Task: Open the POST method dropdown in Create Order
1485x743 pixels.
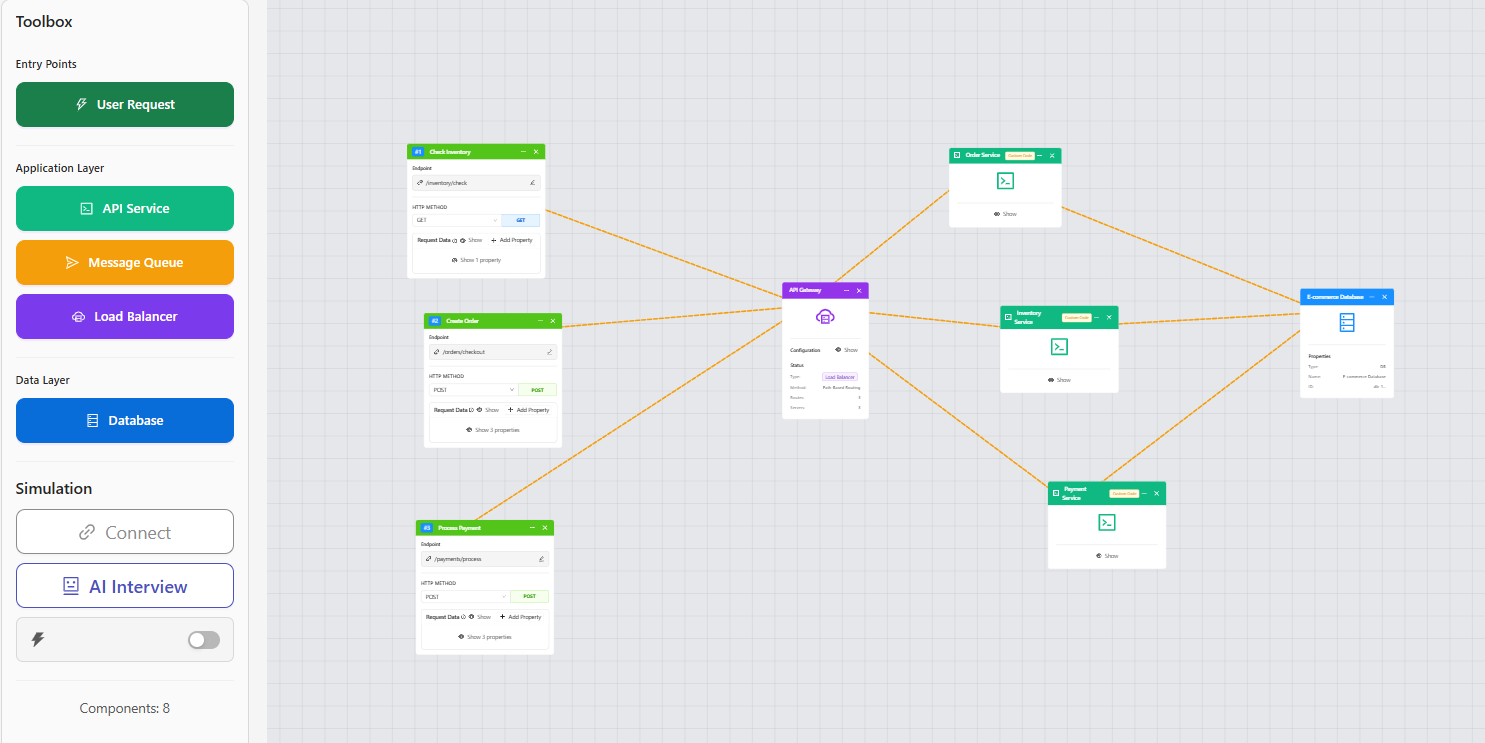Action: pyautogui.click(x=474, y=389)
